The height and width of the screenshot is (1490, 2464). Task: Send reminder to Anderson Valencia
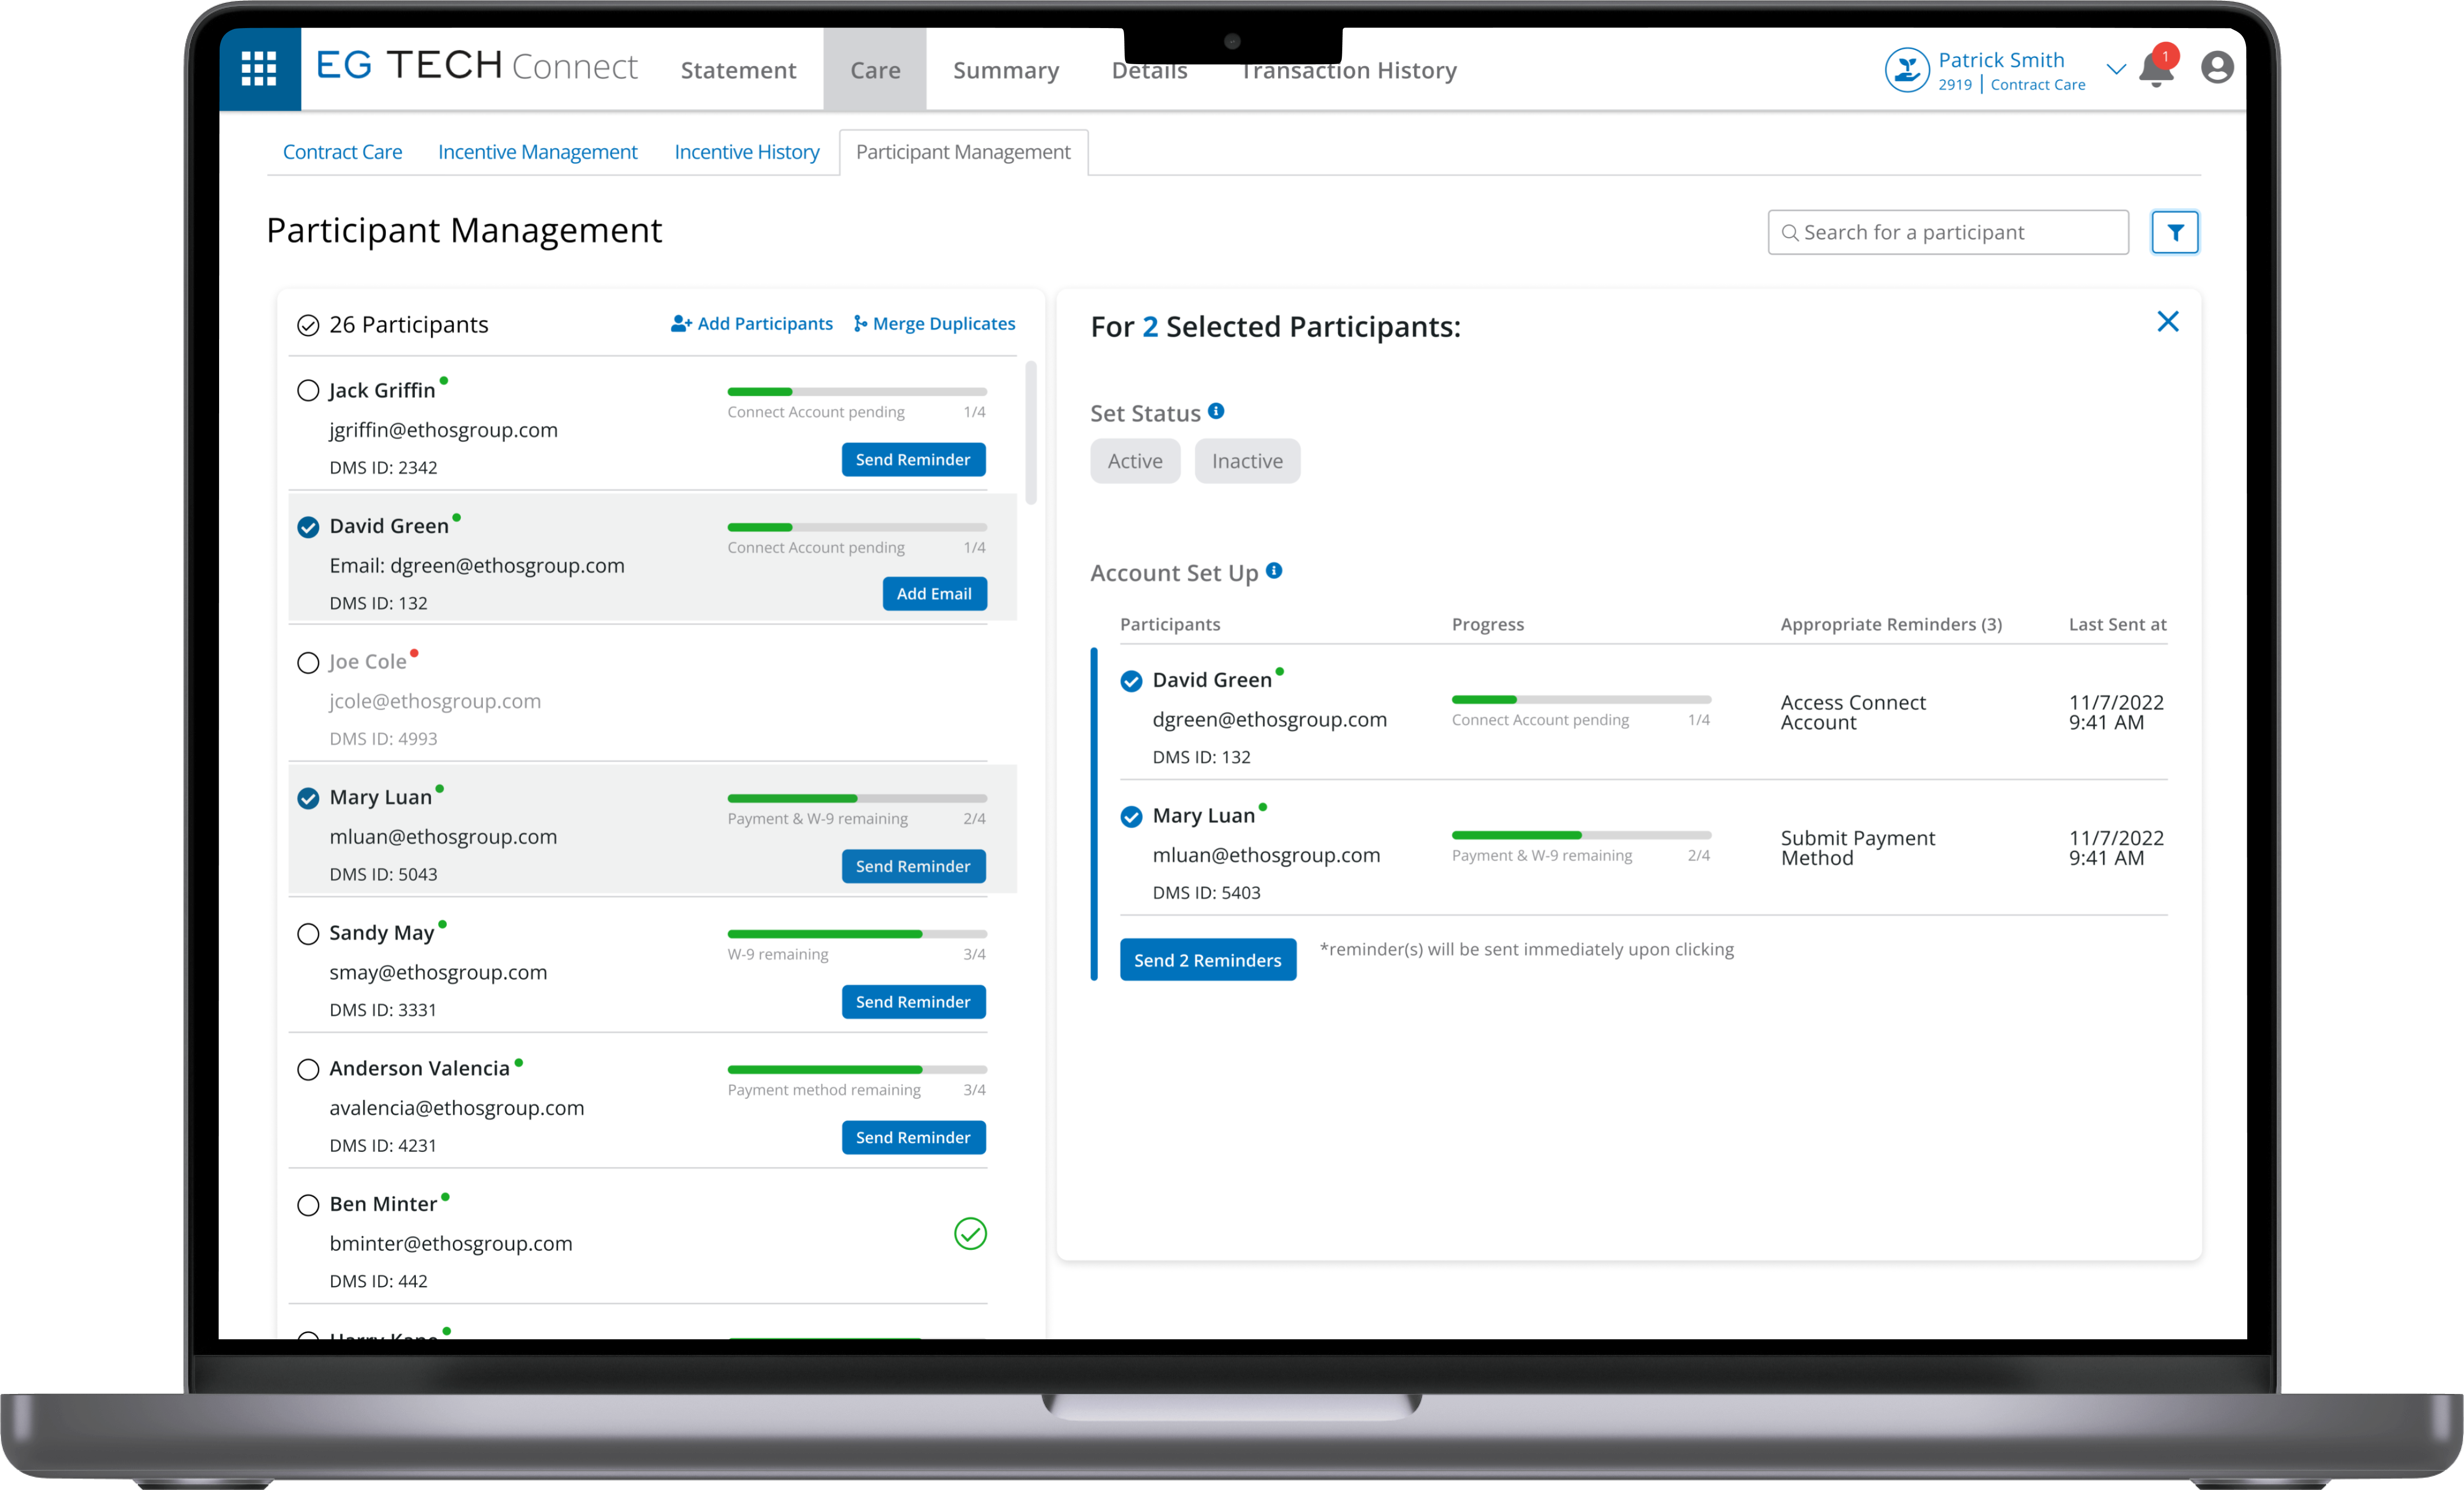[913, 1137]
